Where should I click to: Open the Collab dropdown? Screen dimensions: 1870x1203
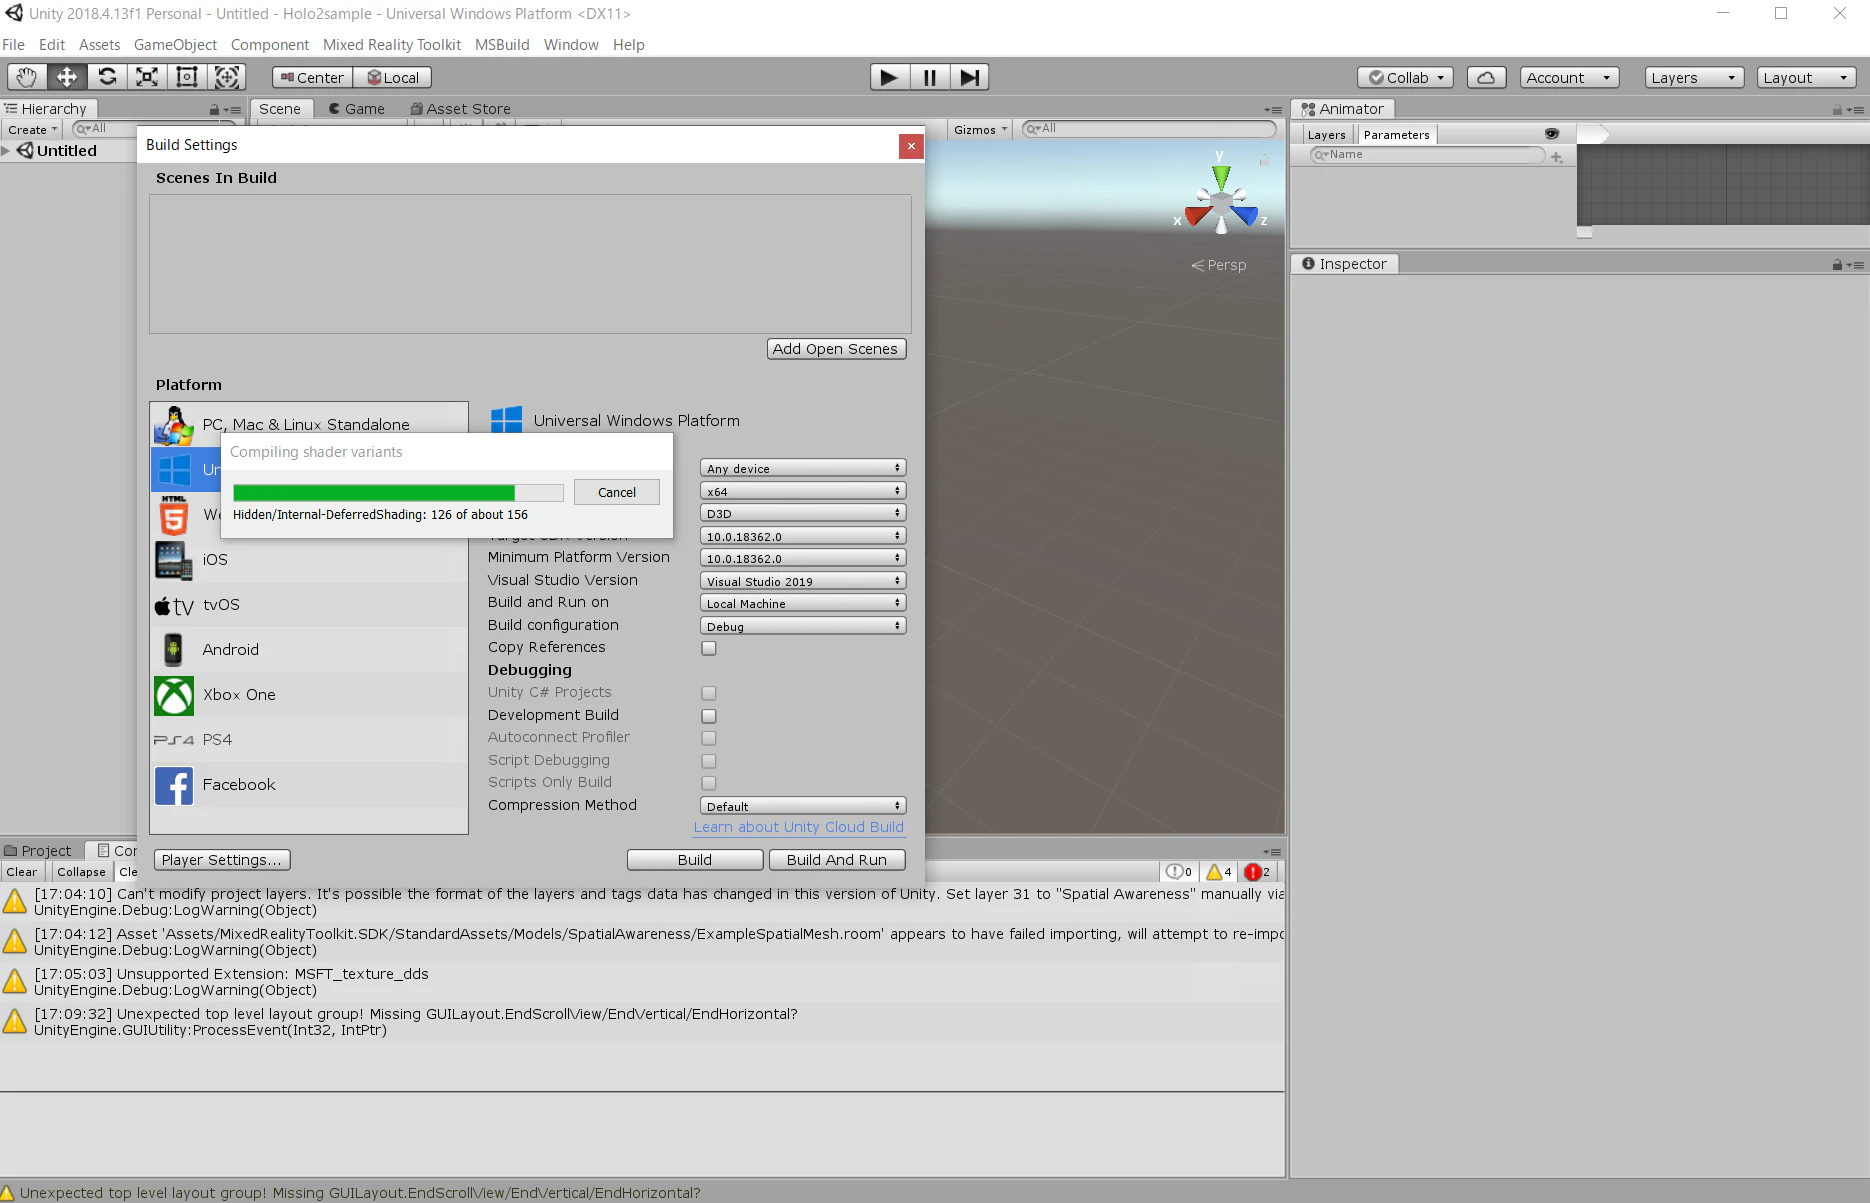click(x=1405, y=77)
